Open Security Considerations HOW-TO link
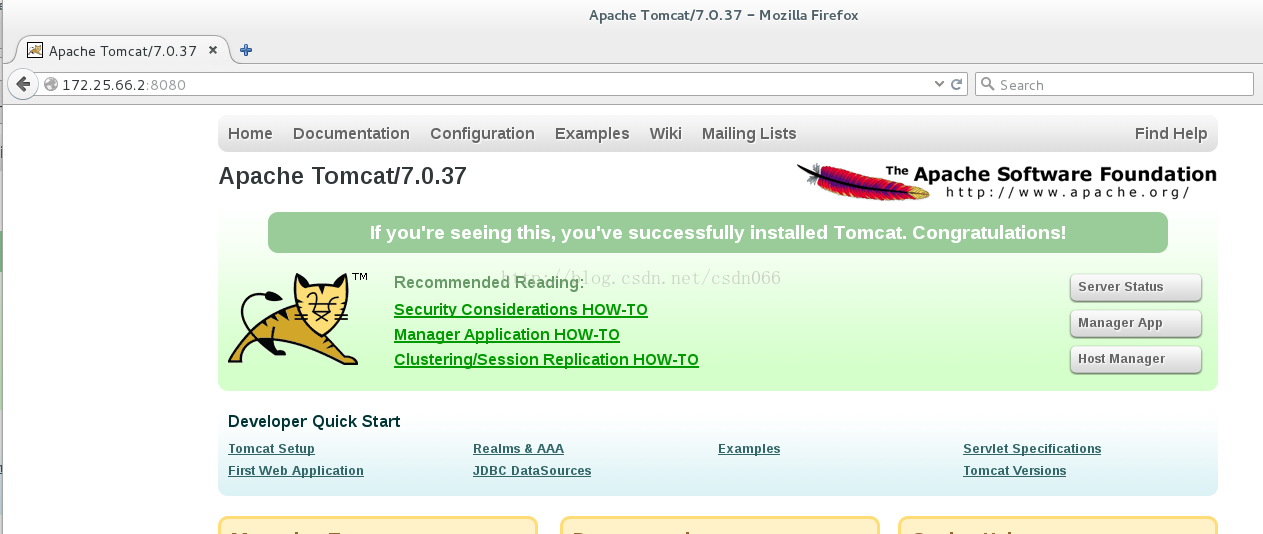 [521, 310]
